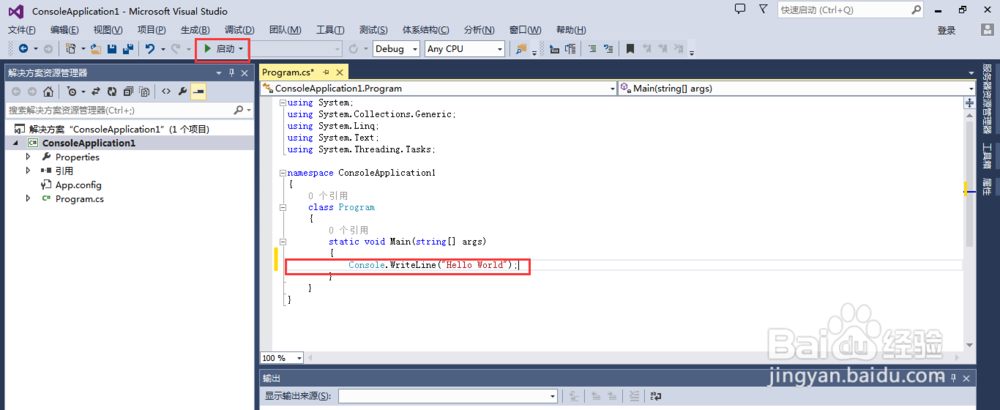Click the Properties wrench icon
Image resolution: width=1000 pixels, height=410 pixels.
pos(182,92)
